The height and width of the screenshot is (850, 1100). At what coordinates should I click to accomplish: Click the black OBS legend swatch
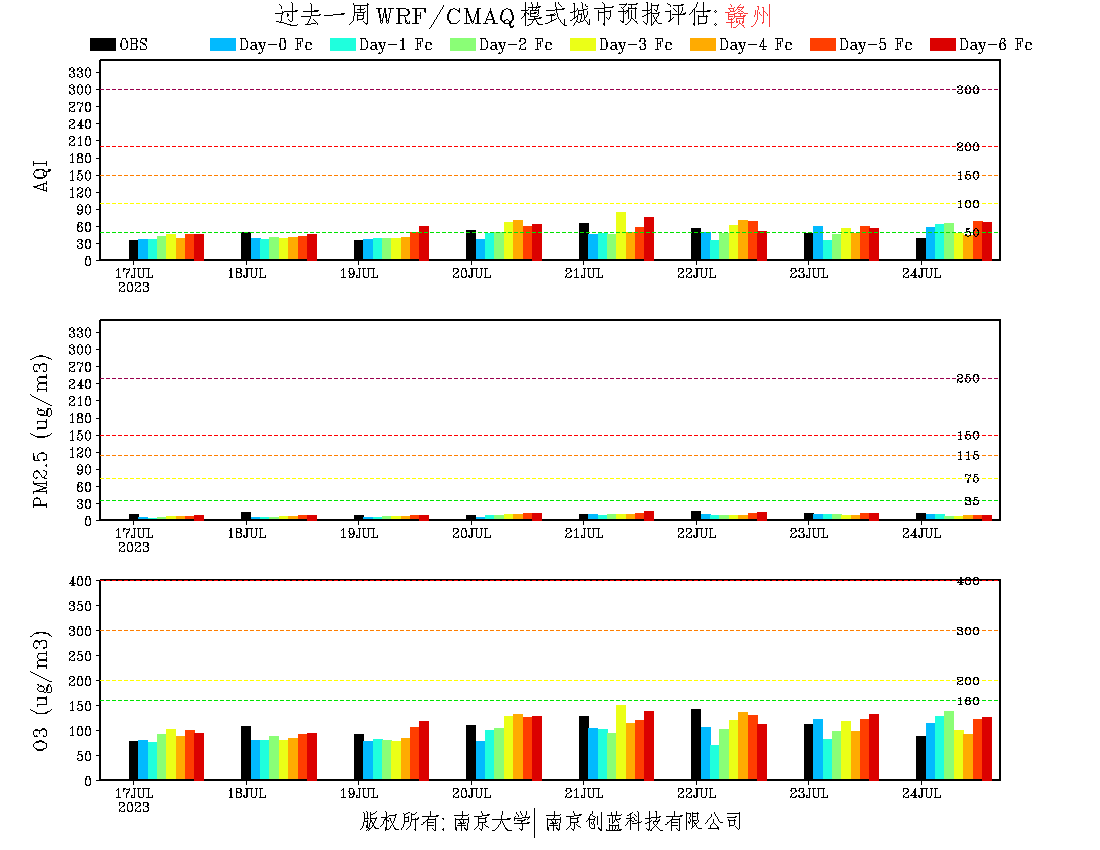pyautogui.click(x=102, y=44)
